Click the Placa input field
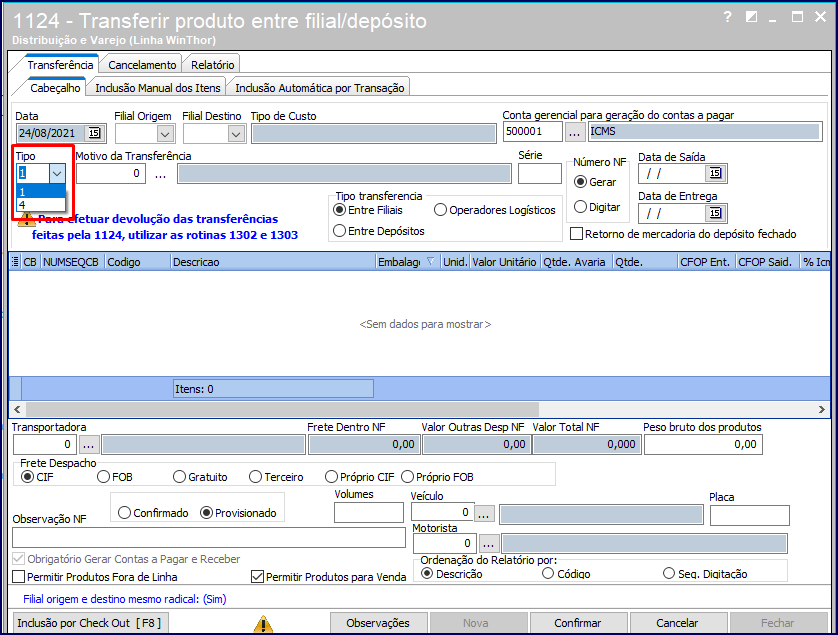The height and width of the screenshot is (635, 838). tap(750, 515)
